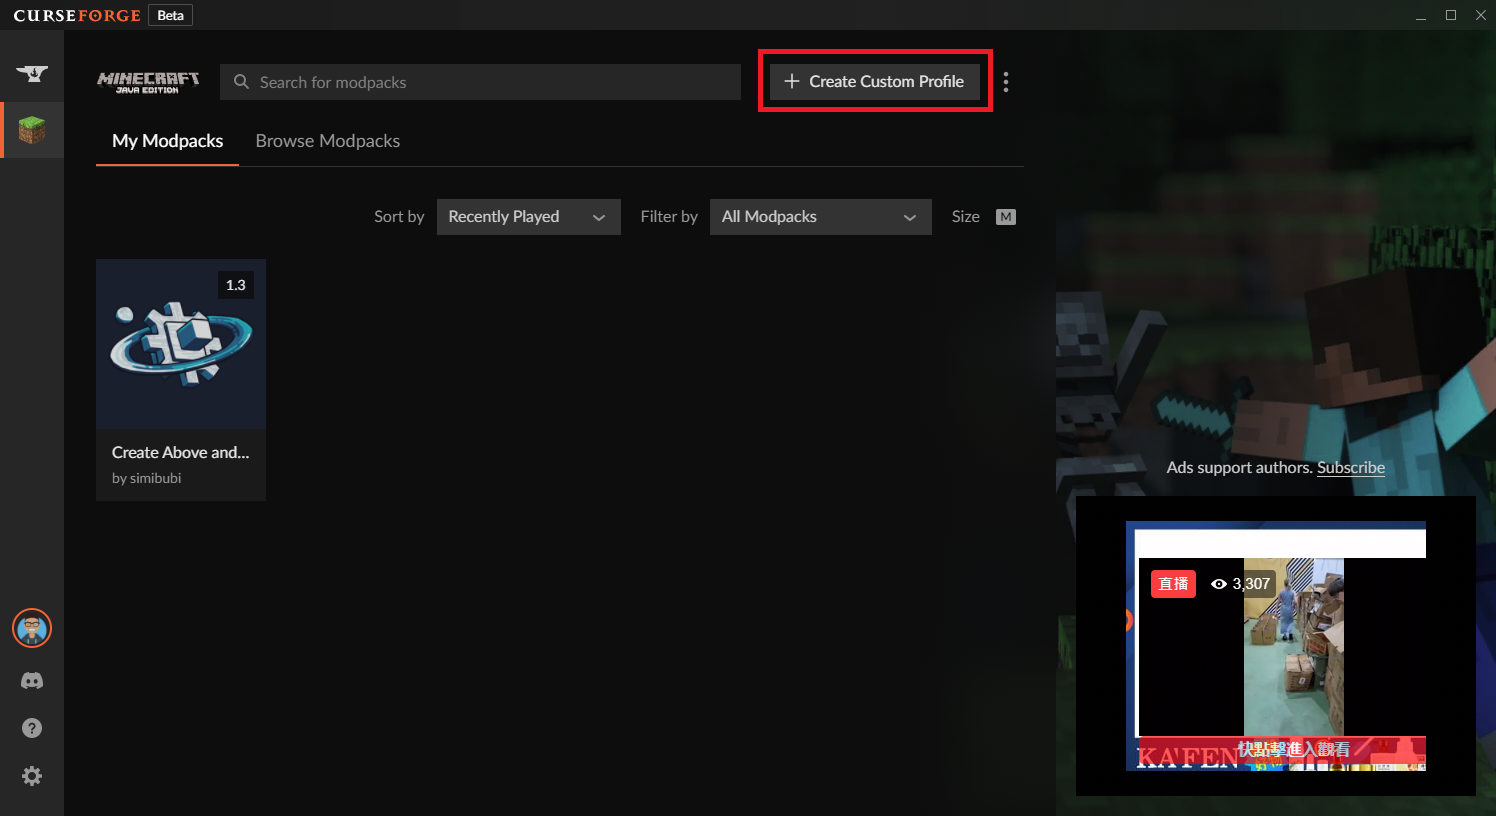This screenshot has height=816, width=1496.
Task: Open the Discord icon in sidebar
Action: [32, 681]
